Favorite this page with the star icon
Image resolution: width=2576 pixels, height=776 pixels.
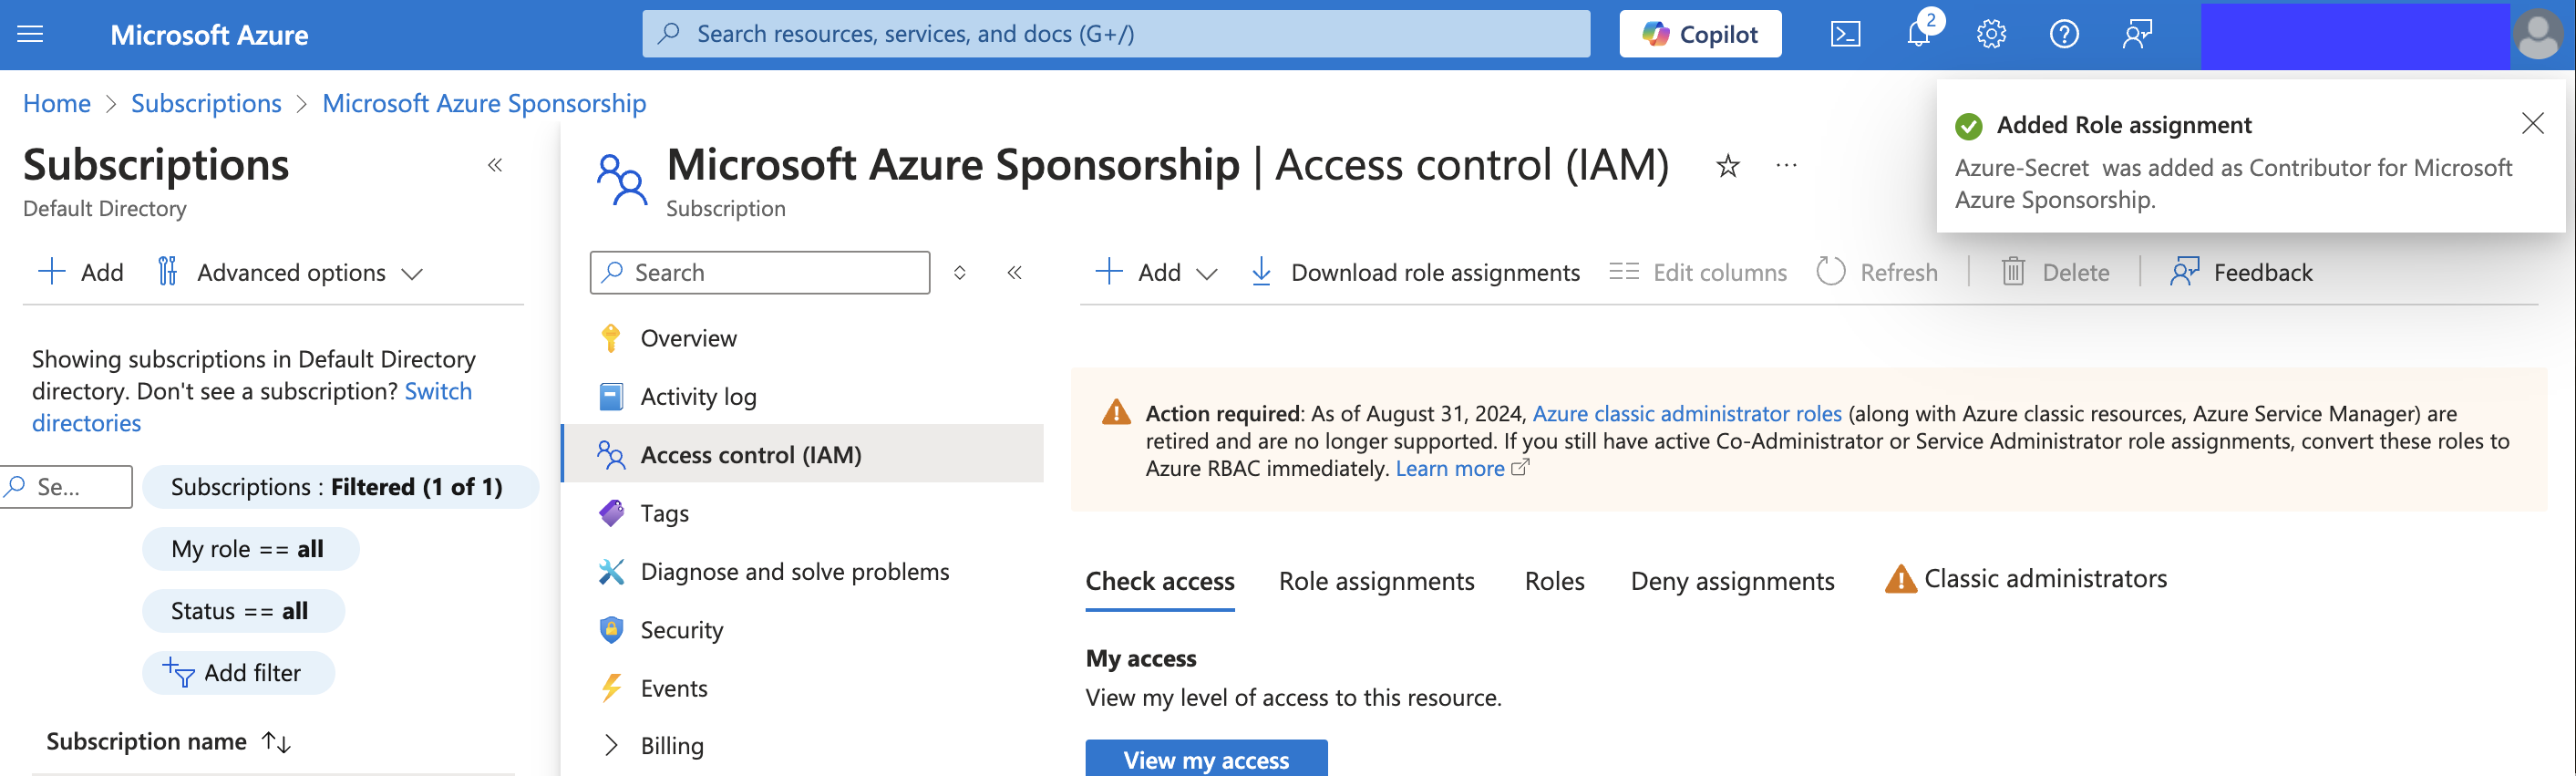pos(1727,166)
